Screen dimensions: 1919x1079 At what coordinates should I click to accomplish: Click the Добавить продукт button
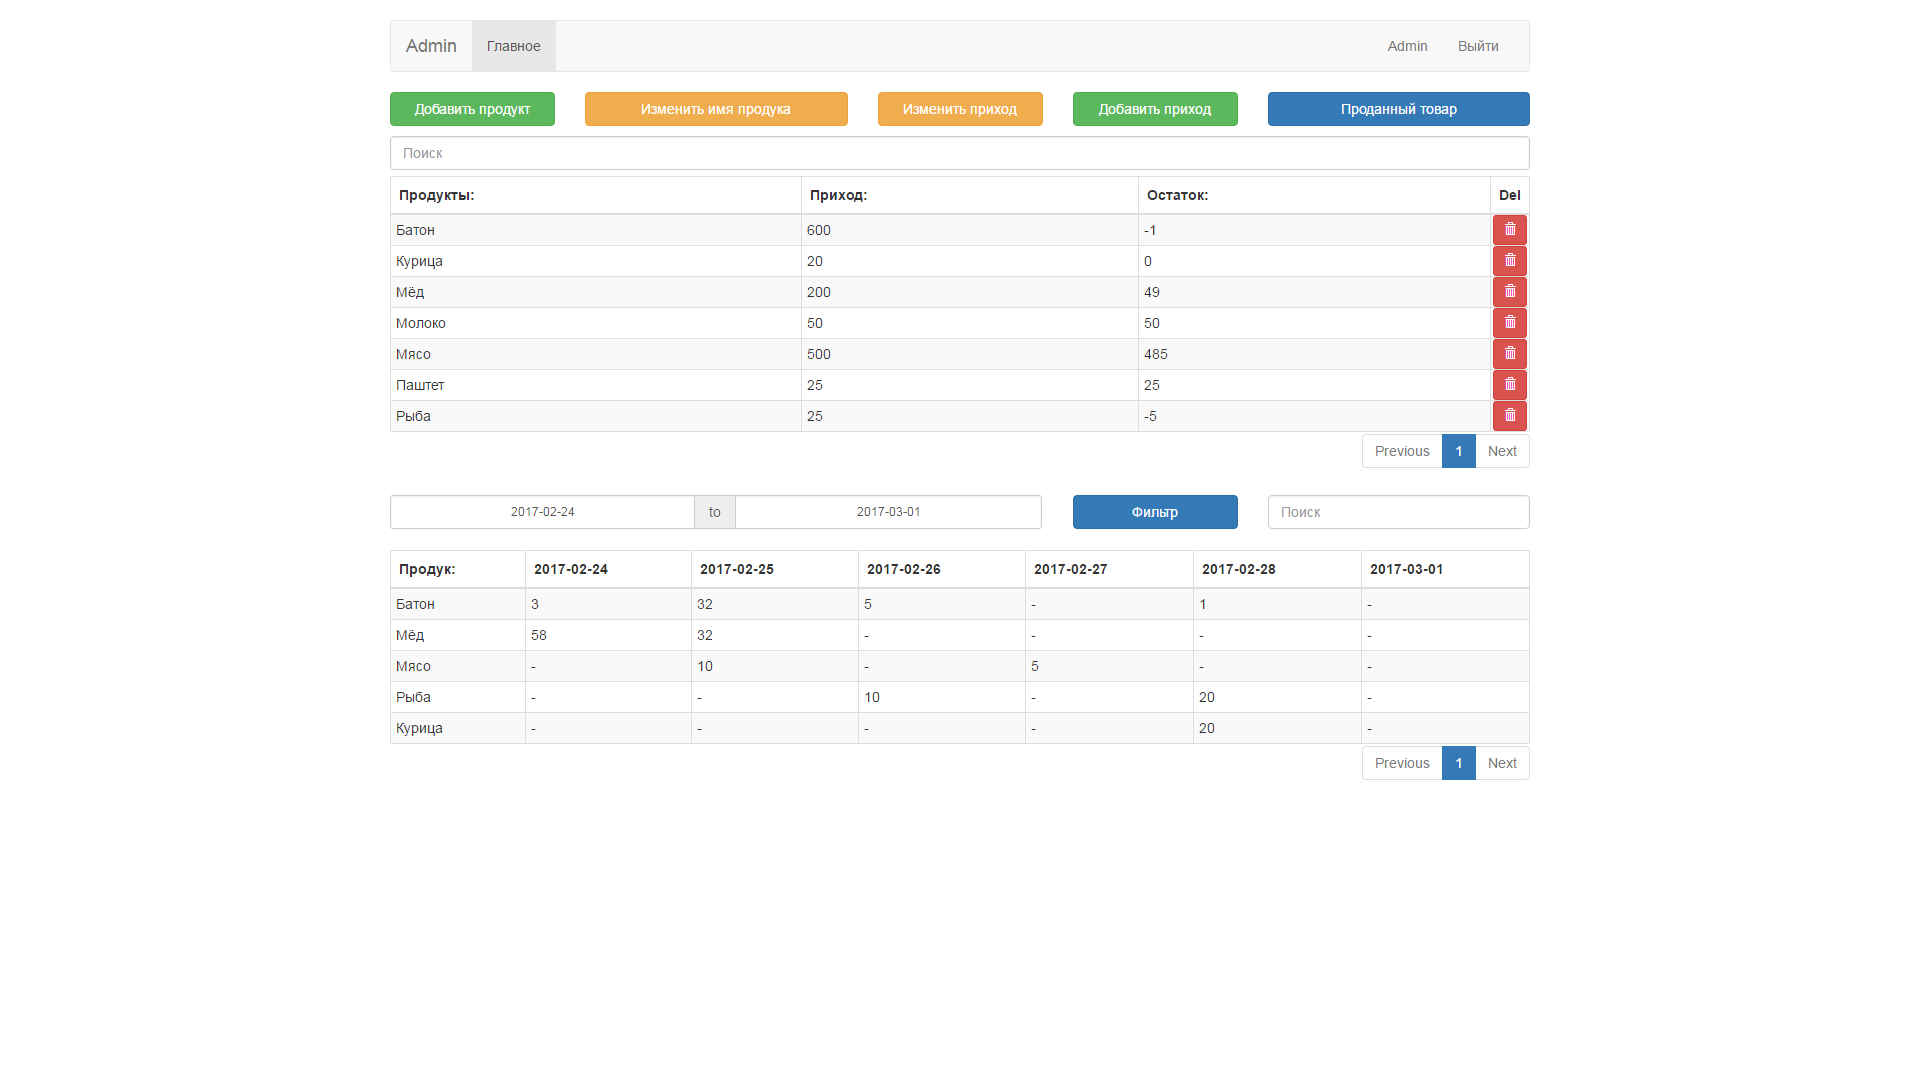point(472,109)
